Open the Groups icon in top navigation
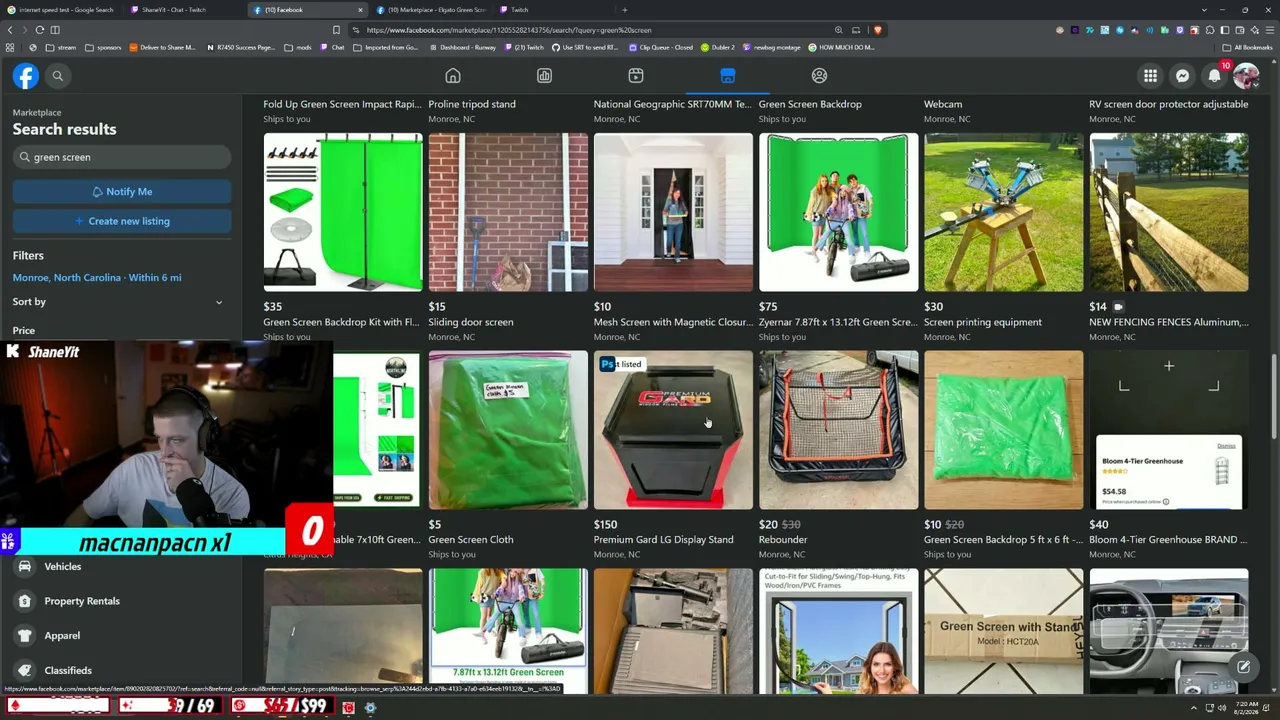The image size is (1280, 720). point(819,76)
